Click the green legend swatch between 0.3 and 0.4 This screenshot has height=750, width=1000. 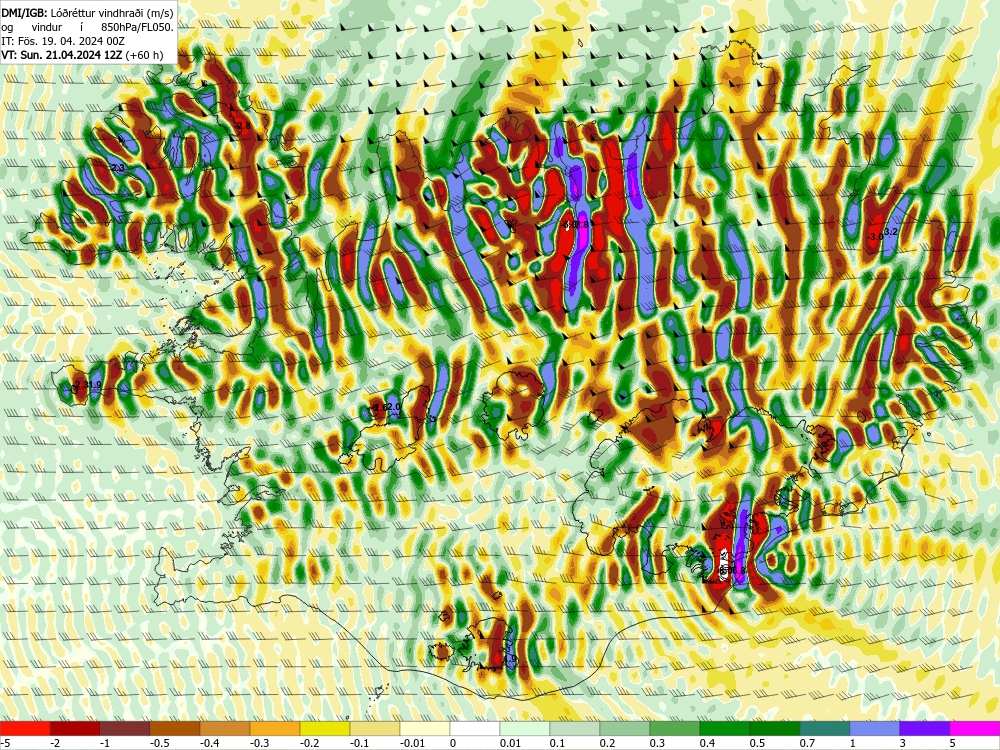coord(675,728)
